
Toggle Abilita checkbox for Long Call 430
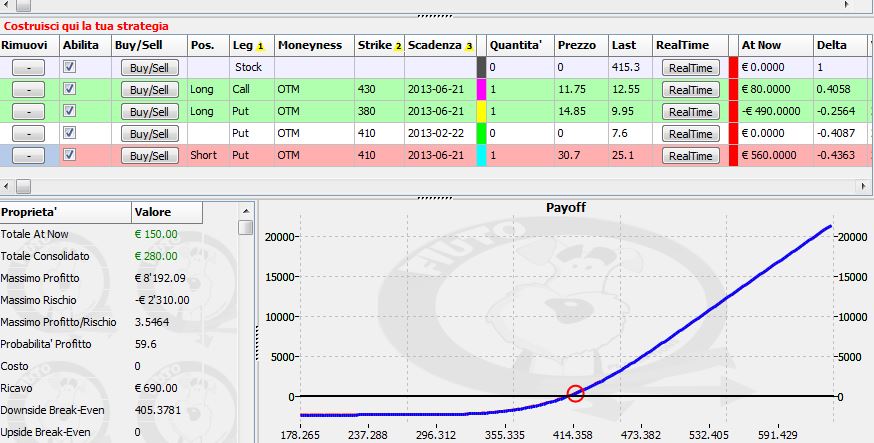[69, 89]
